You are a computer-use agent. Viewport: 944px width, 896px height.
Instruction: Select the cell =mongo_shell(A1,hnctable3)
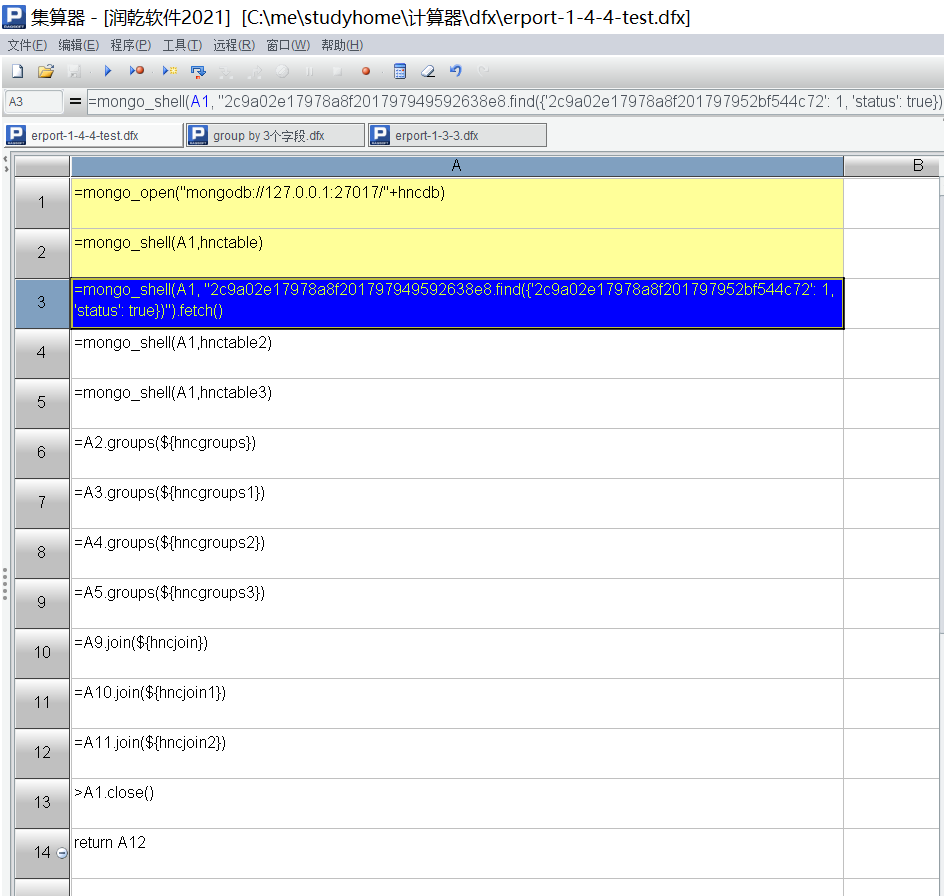pos(457,403)
